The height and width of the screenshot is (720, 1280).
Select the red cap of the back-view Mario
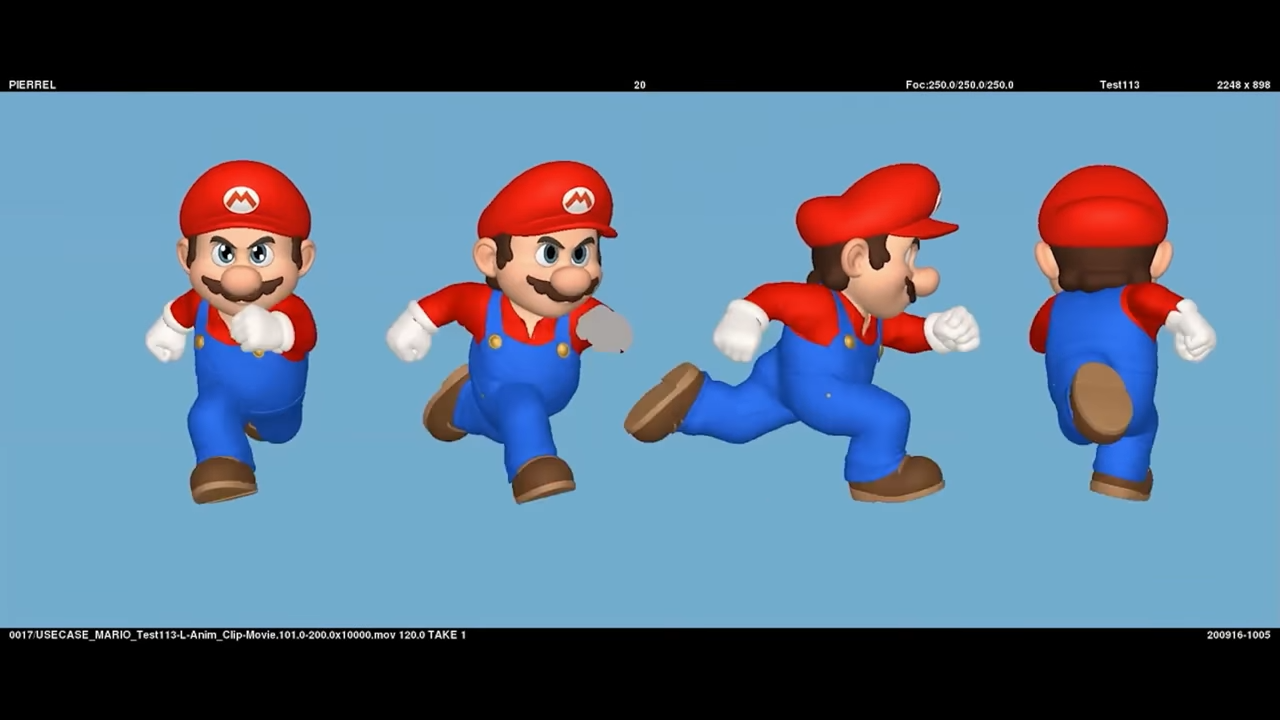[1102, 208]
